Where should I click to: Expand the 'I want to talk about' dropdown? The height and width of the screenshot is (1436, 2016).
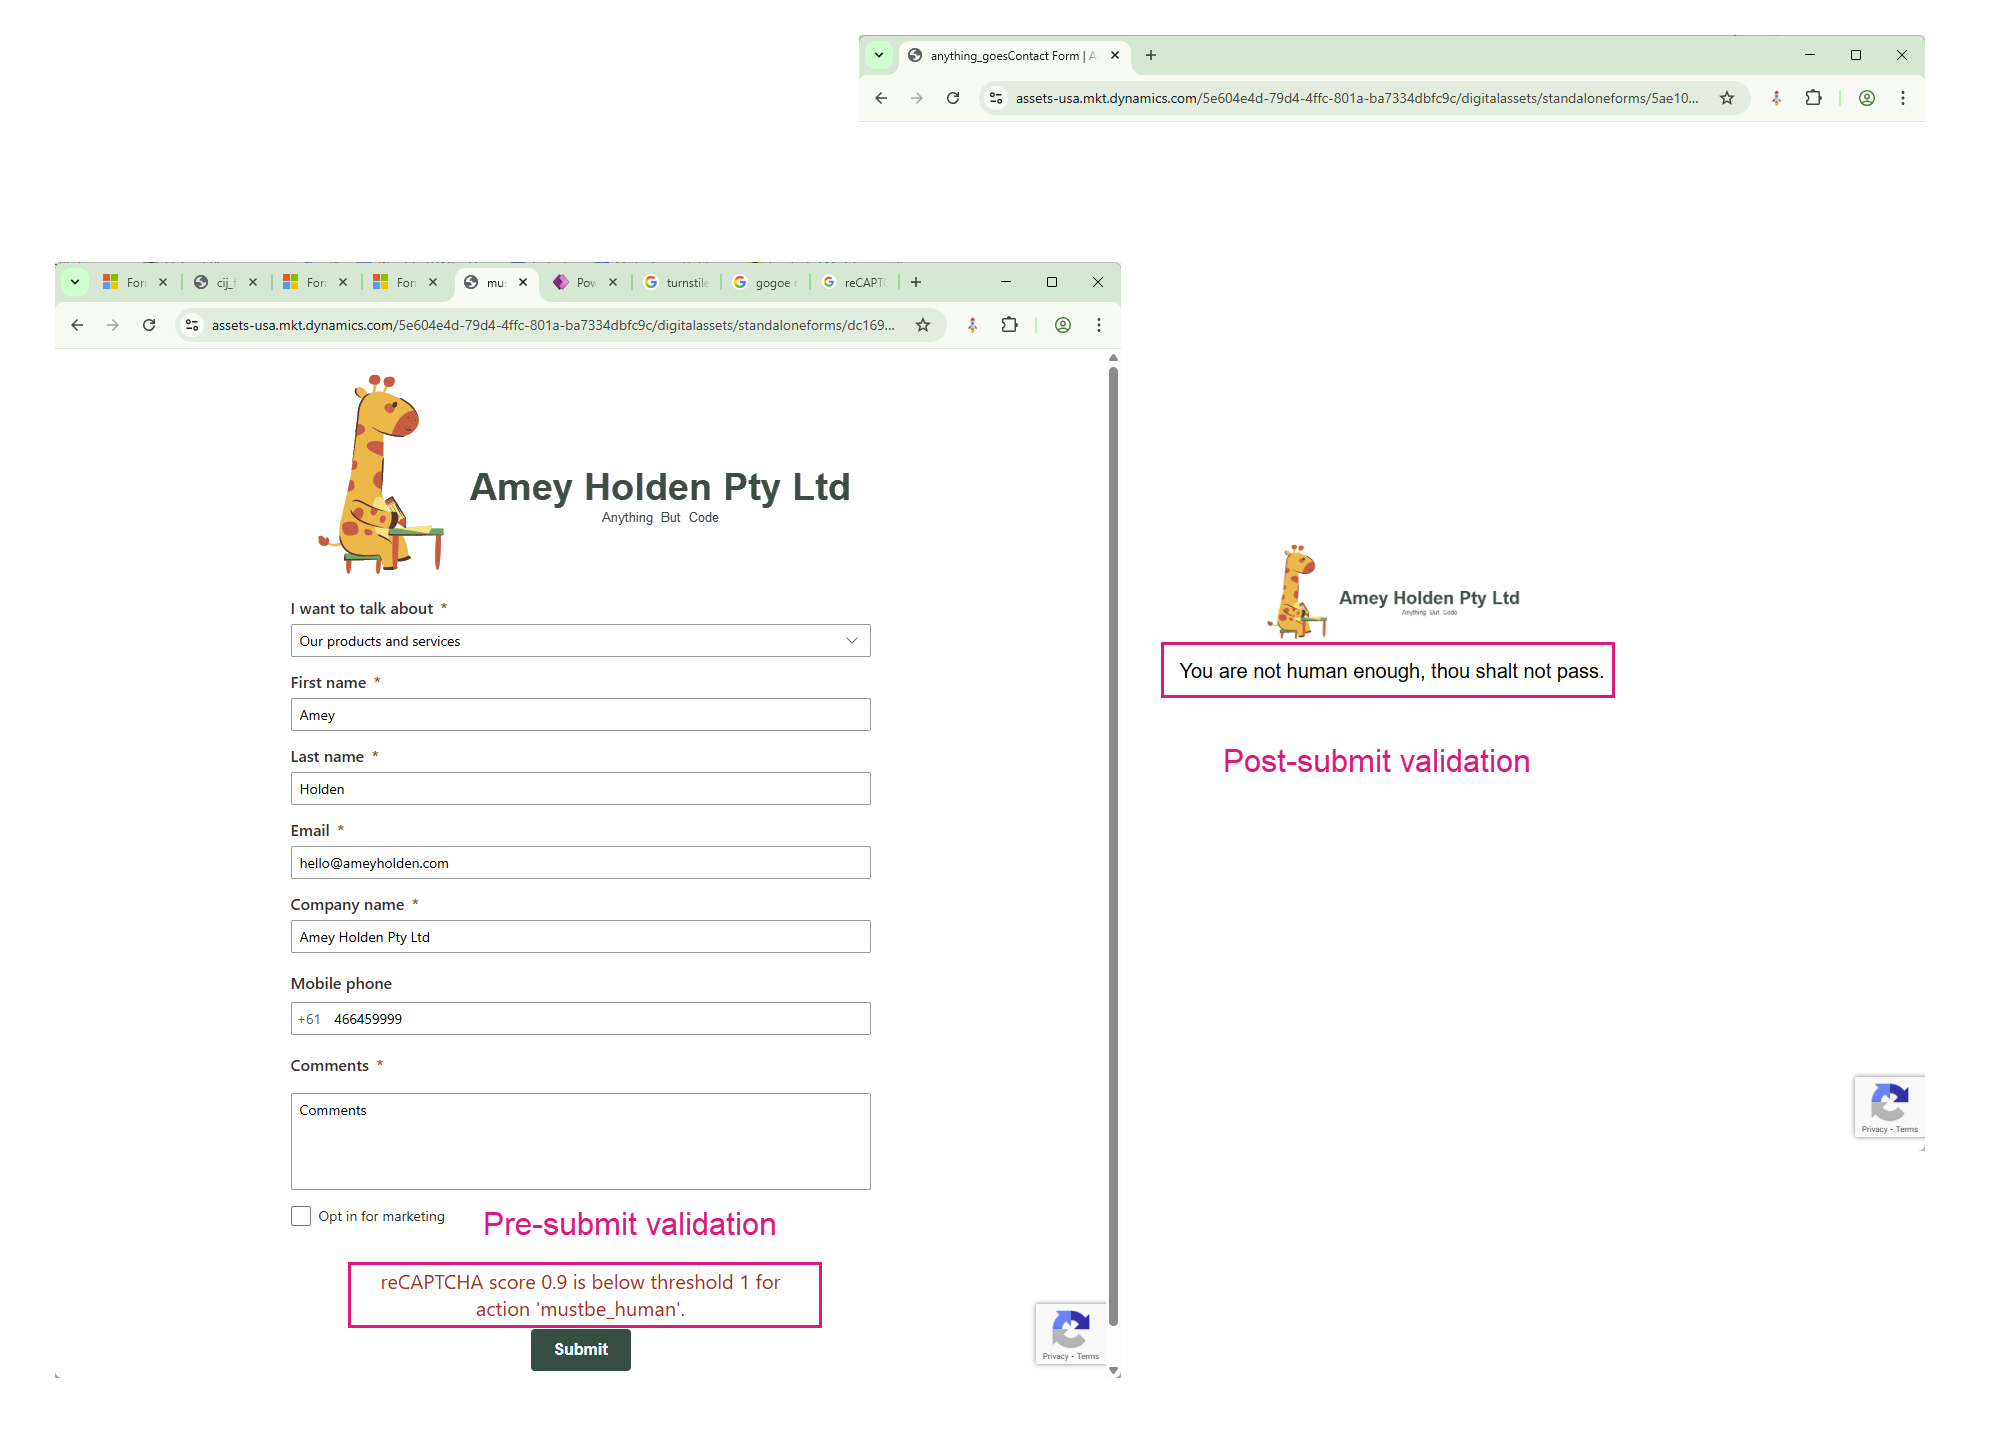[x=580, y=641]
